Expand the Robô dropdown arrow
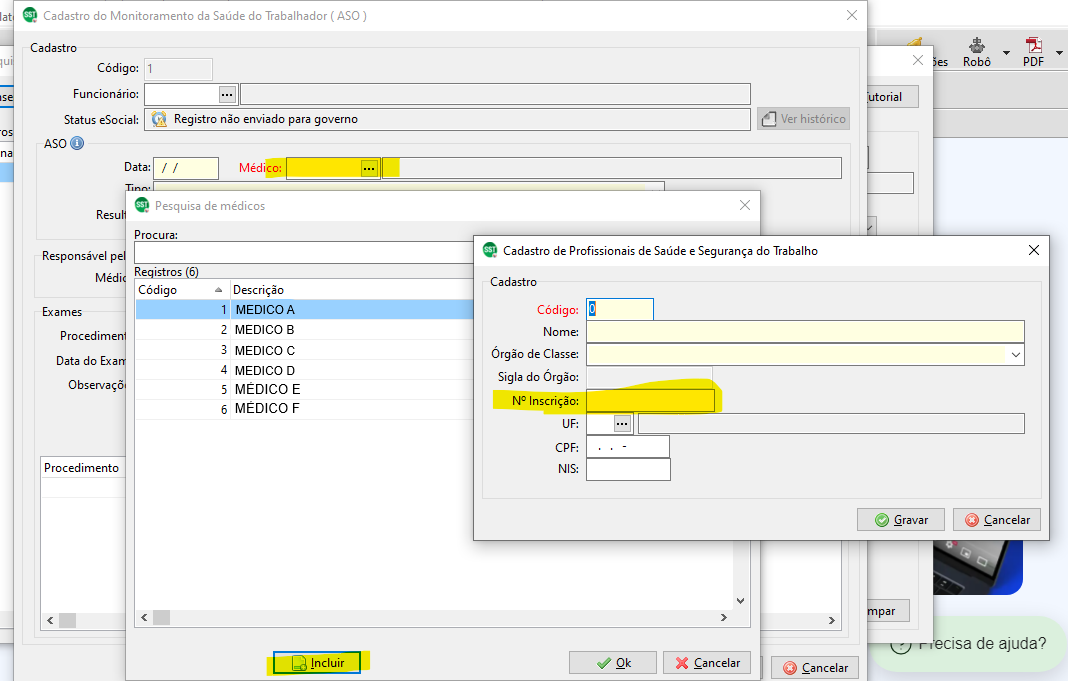This screenshot has width=1068, height=681. (1006, 52)
